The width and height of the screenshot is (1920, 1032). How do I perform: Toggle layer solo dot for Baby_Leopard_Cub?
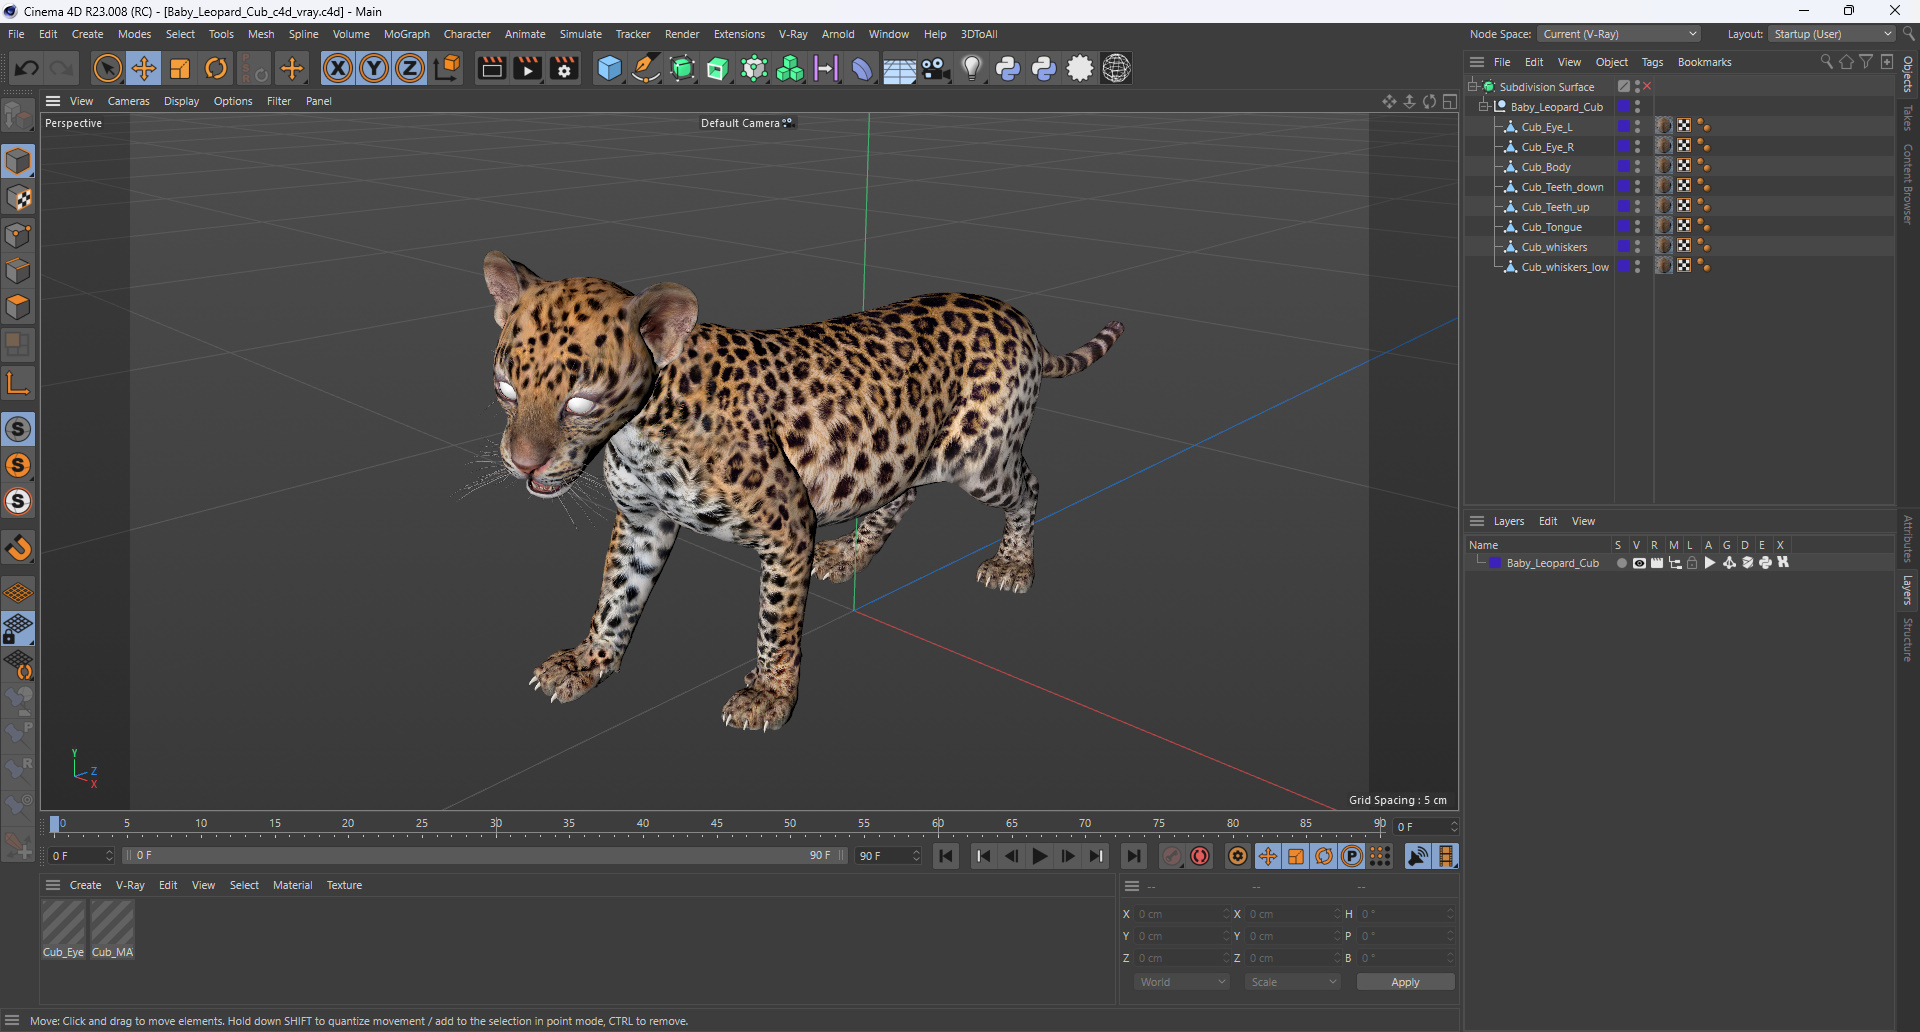1621,563
